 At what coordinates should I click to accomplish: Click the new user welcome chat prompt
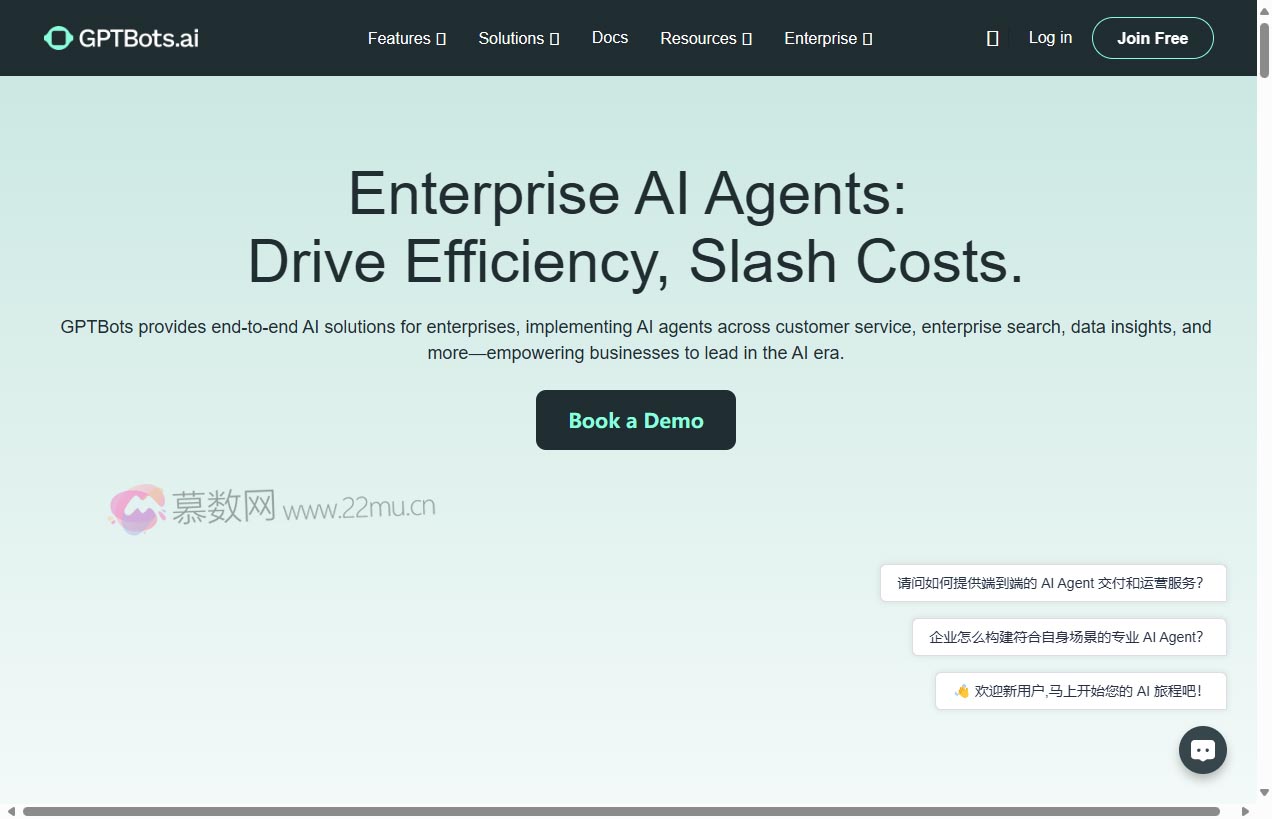1080,690
